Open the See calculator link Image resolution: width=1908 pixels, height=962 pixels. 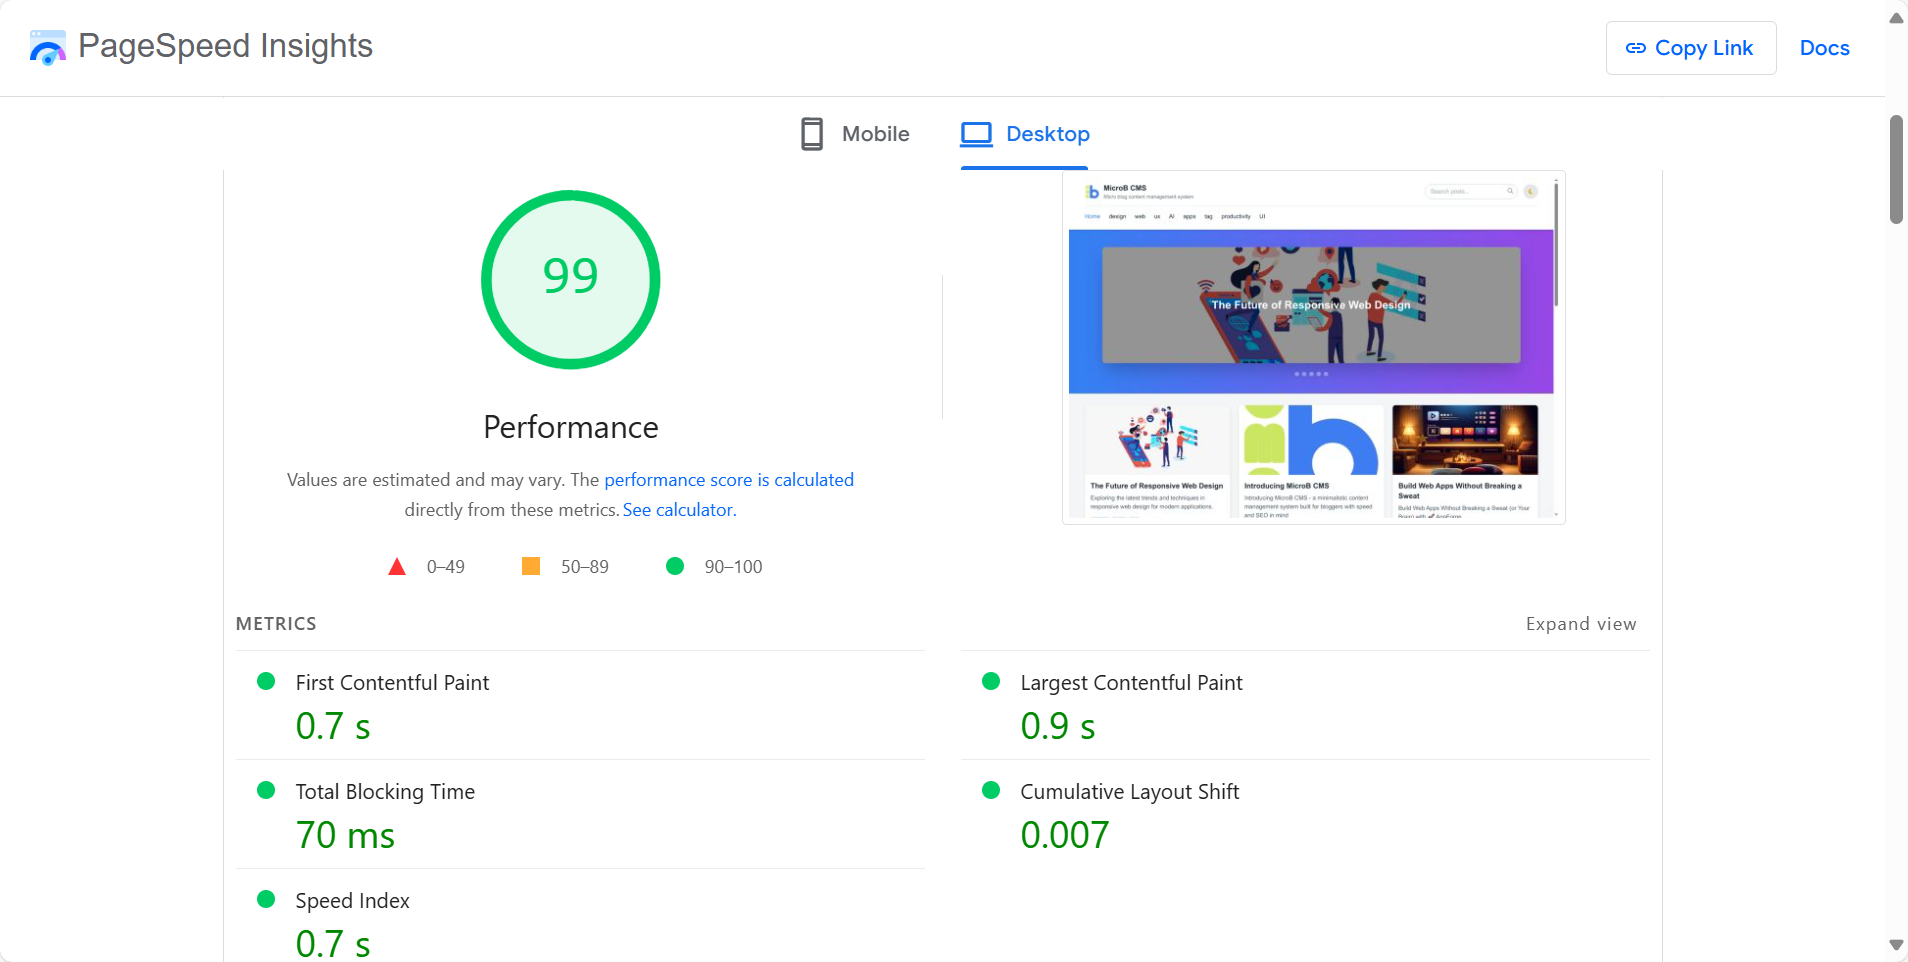[678, 510]
